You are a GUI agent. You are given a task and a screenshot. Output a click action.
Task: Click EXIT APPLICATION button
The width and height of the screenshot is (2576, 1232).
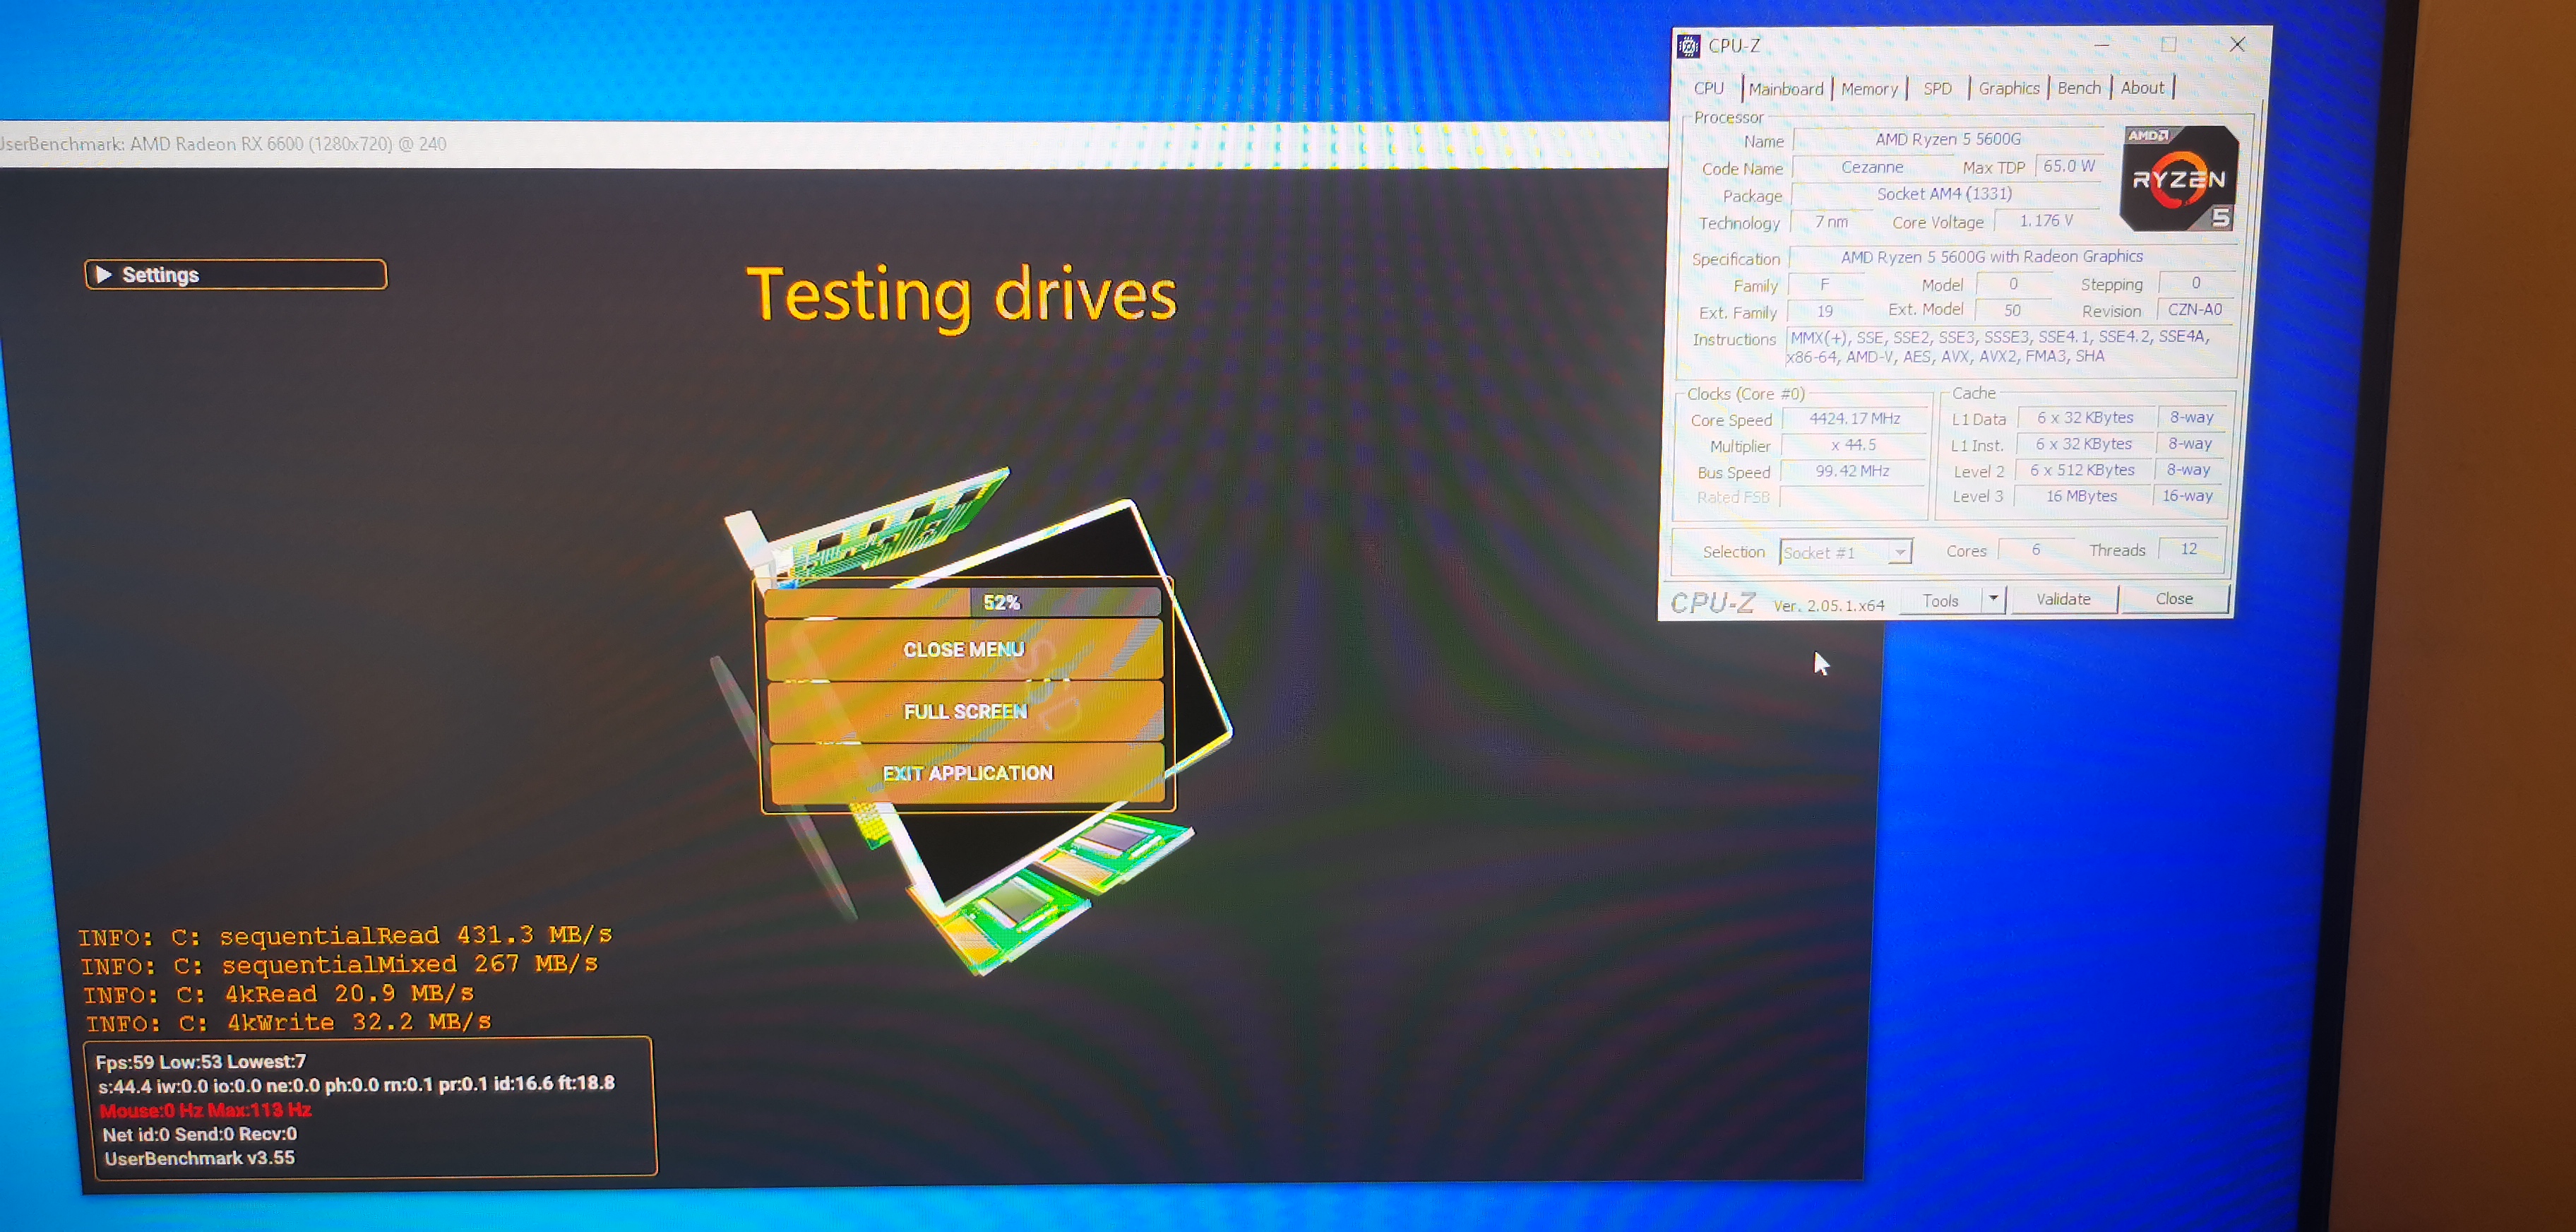[967, 773]
